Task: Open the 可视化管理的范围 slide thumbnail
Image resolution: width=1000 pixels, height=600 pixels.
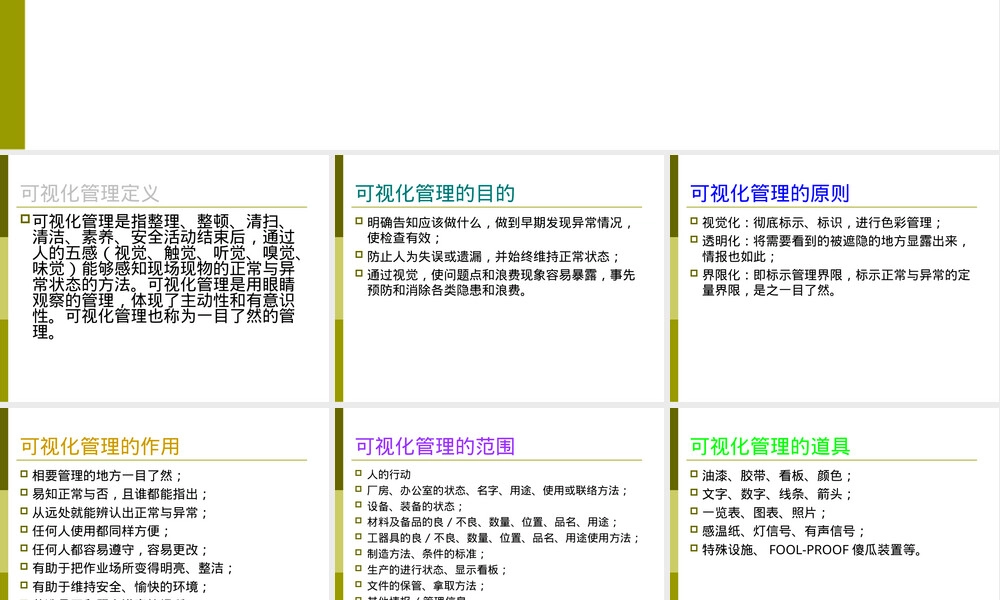Action: coord(499,504)
